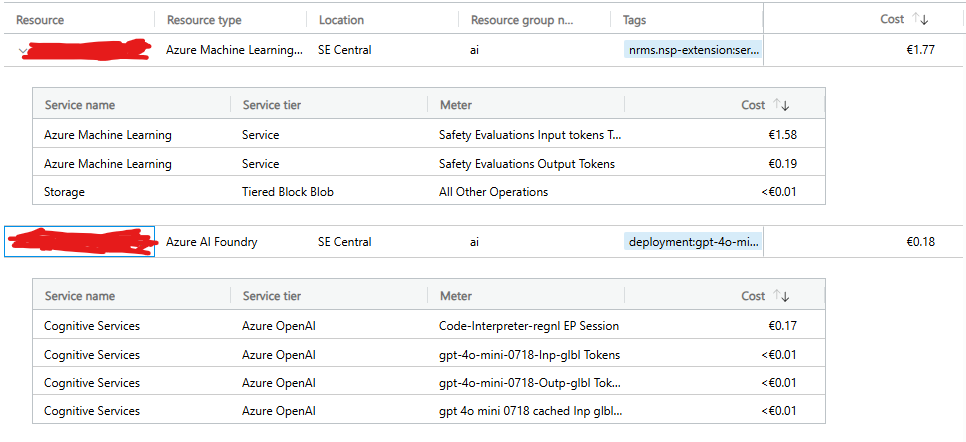Sort by the Resource column header
The width and height of the screenshot is (966, 442).
39,20
